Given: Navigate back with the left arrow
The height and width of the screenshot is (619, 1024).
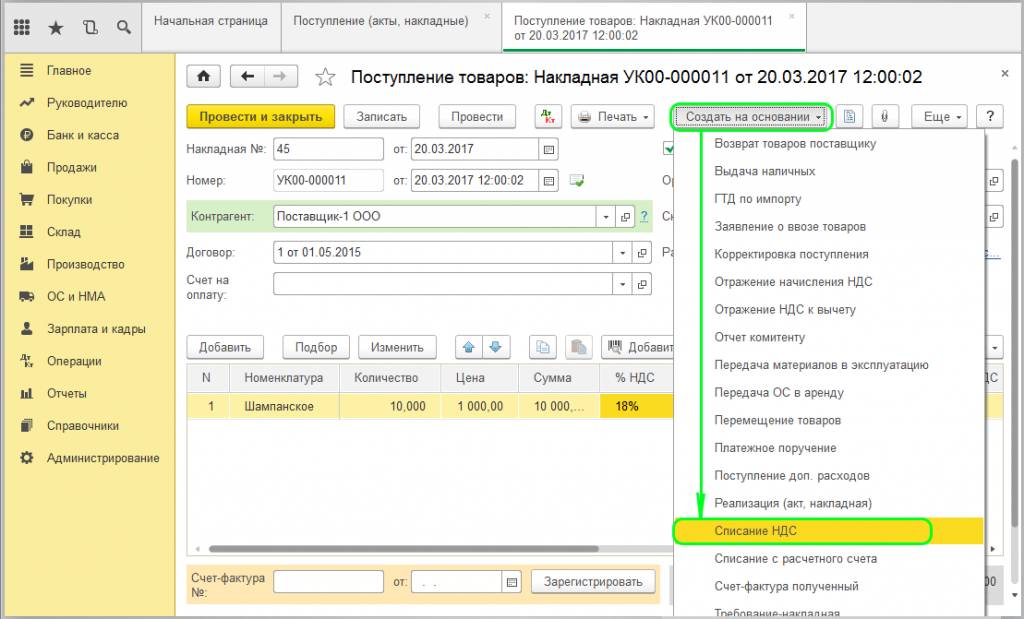Looking at the screenshot, I should click(x=248, y=77).
